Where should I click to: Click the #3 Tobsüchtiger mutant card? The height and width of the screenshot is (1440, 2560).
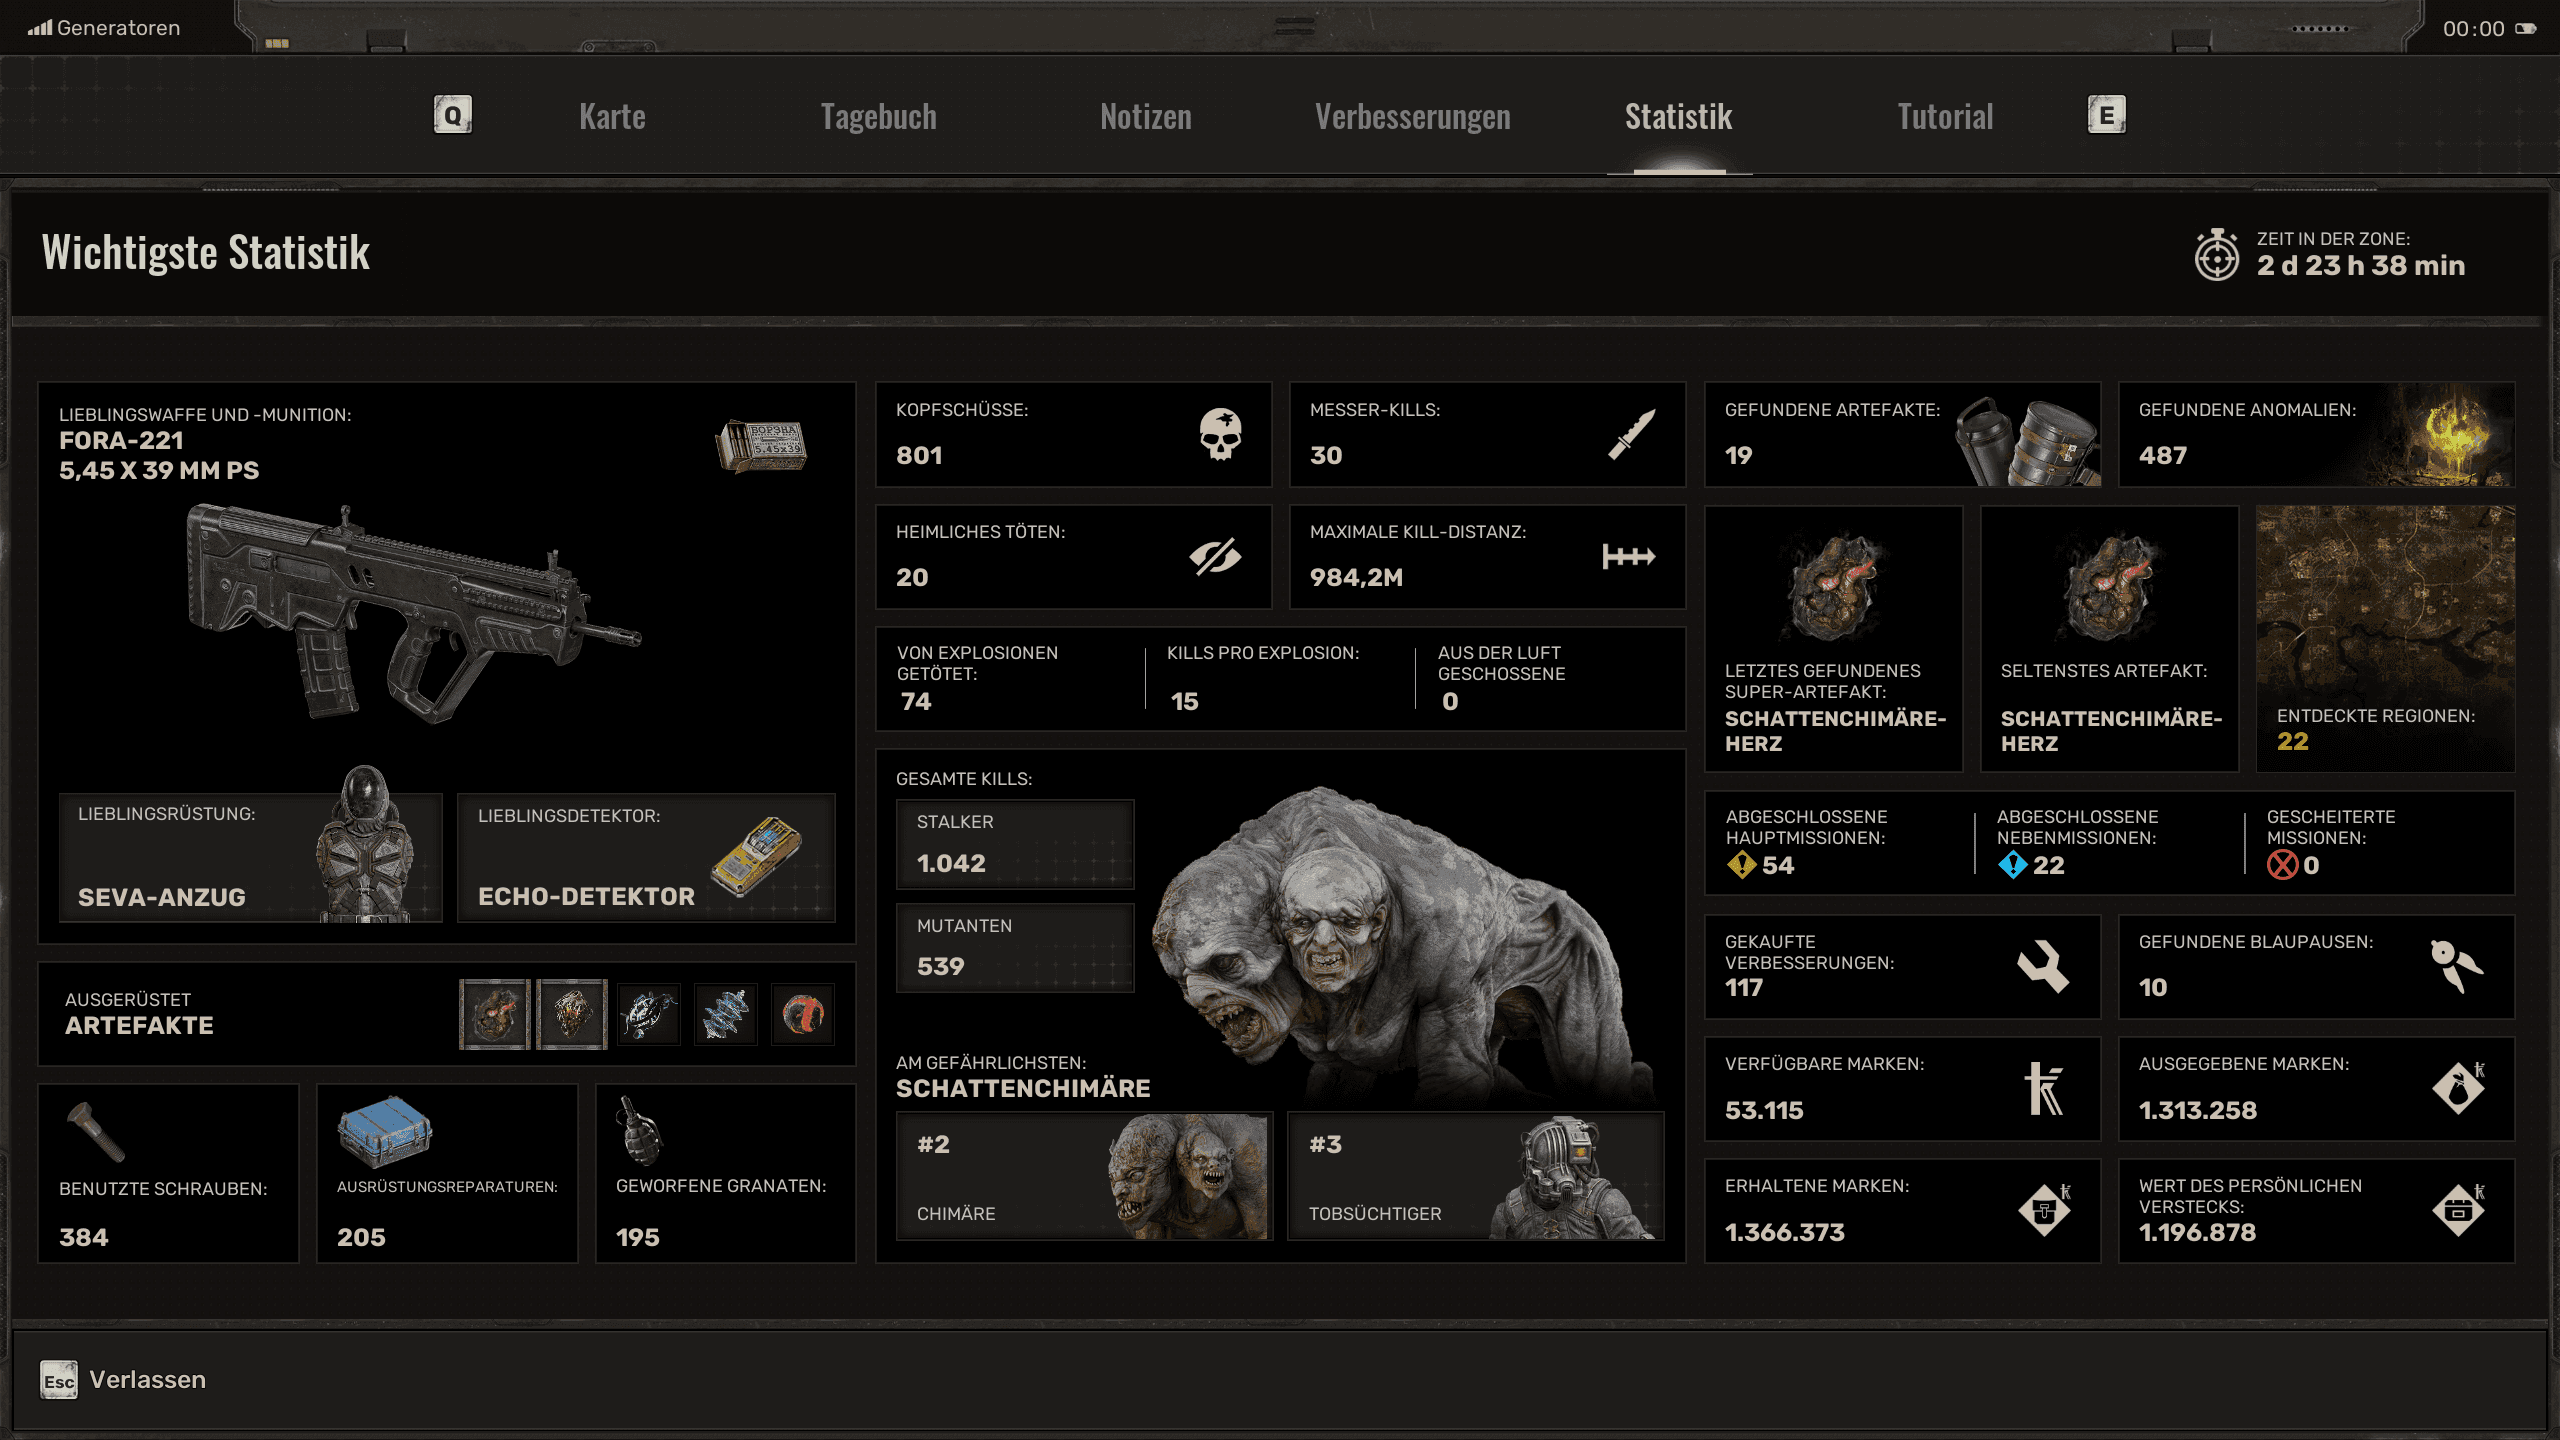(1476, 1177)
